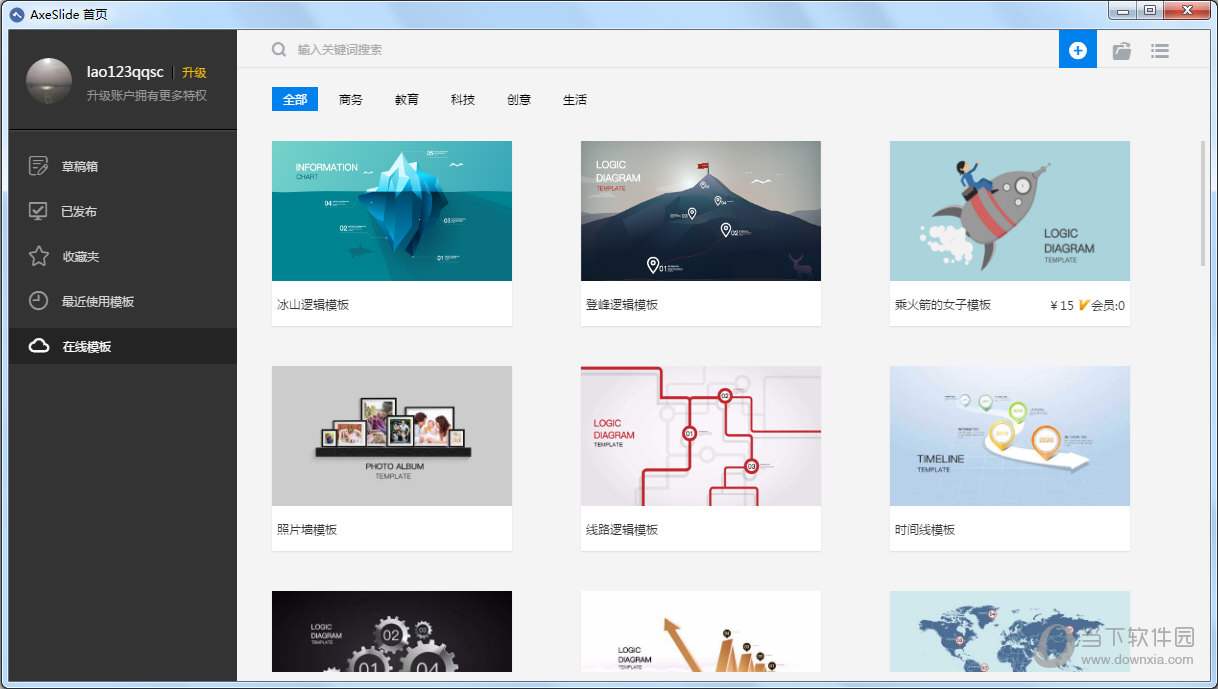This screenshot has height=689, width=1218.
Task: Click the AxeSlide app logo in title bar
Action: (17, 13)
